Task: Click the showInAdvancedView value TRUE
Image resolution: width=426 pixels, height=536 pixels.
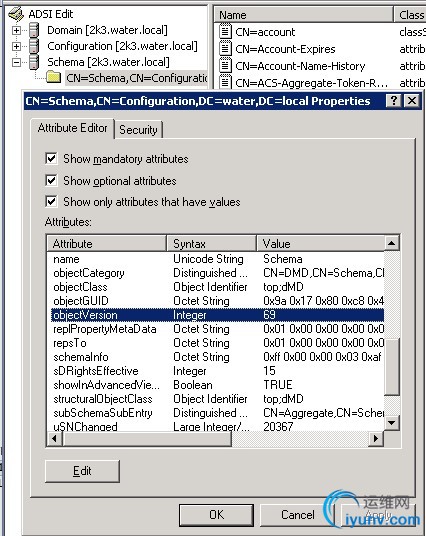Action: (278, 385)
